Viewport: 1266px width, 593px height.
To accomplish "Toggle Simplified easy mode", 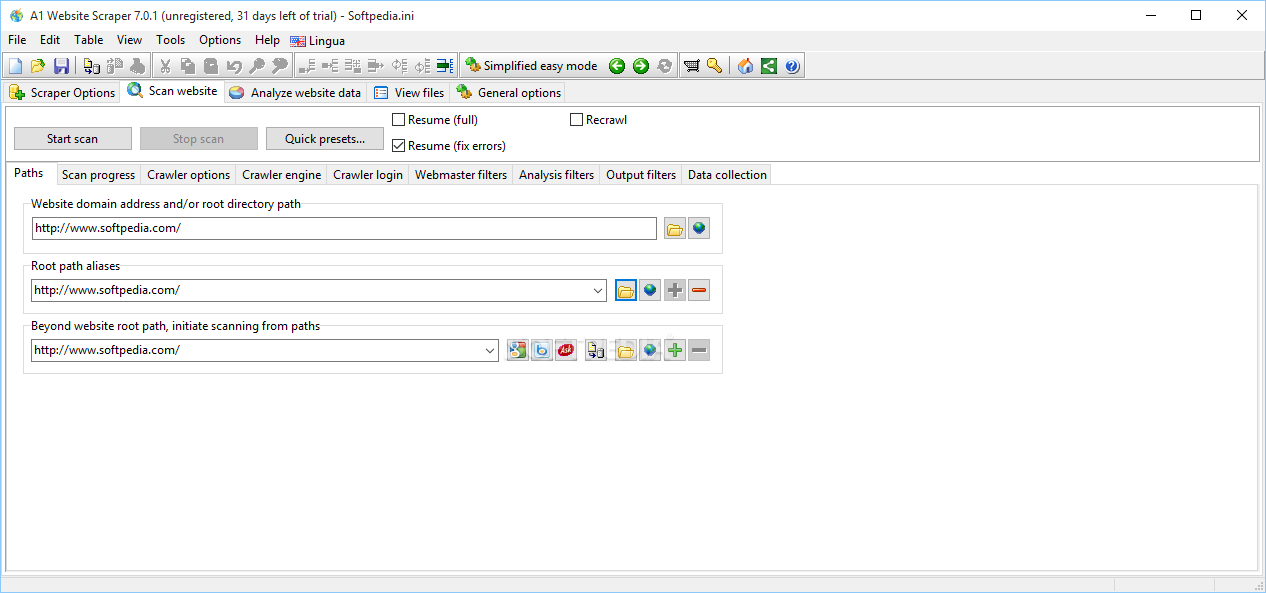I will point(531,66).
